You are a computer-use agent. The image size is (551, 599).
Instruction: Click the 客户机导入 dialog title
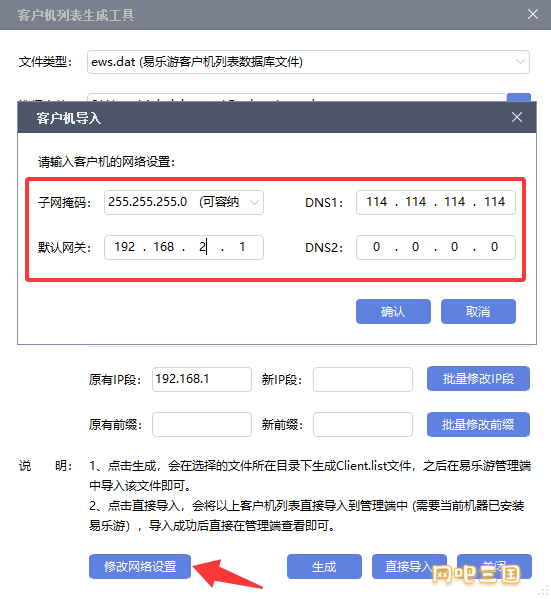coord(68,118)
